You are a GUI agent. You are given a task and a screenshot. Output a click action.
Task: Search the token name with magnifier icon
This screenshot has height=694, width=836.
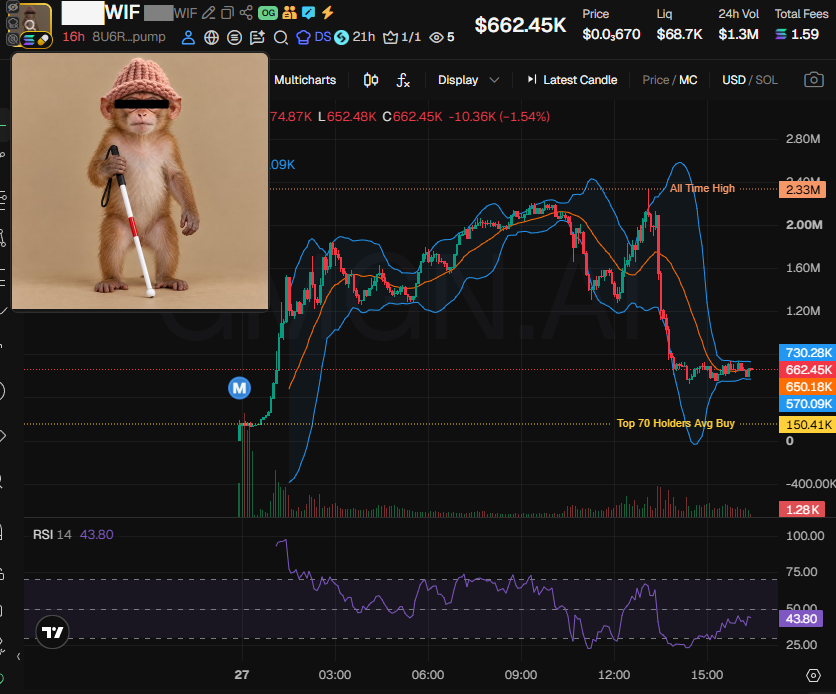click(281, 37)
